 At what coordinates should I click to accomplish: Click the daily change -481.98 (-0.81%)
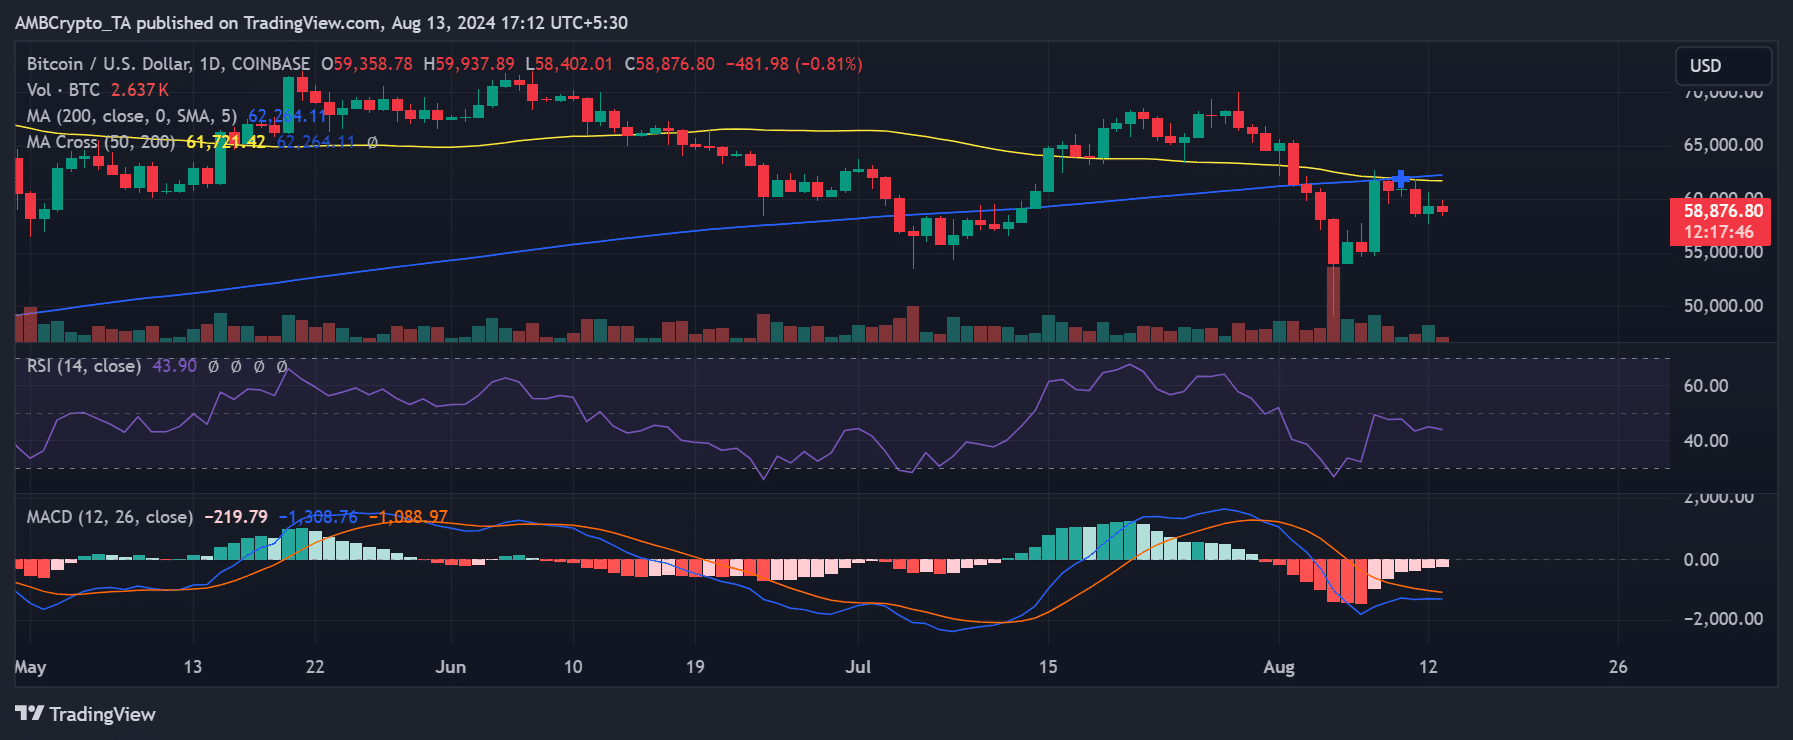click(794, 64)
